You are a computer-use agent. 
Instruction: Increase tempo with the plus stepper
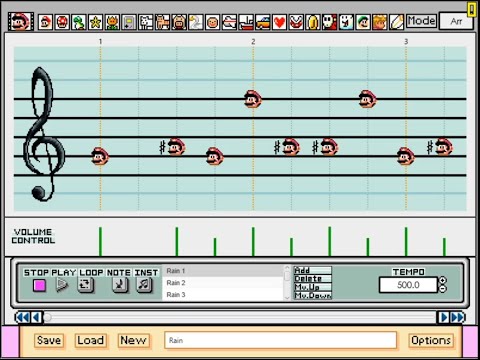[x=443, y=280]
